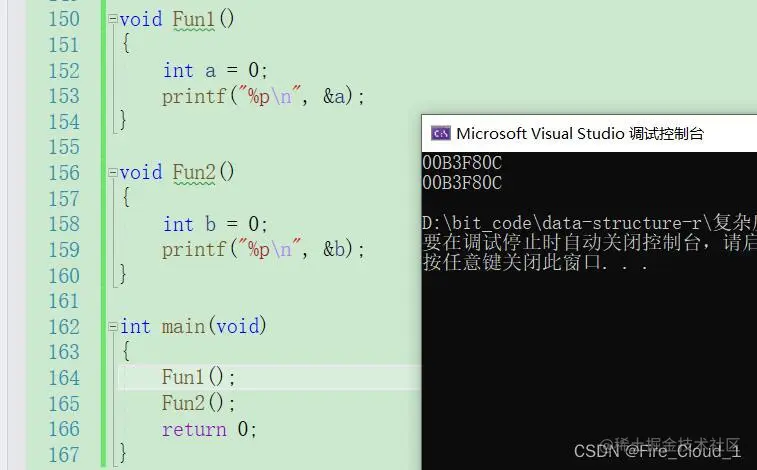The height and width of the screenshot is (470, 757).
Task: Click the 'void Fun1()' declaration
Action: 177,20
